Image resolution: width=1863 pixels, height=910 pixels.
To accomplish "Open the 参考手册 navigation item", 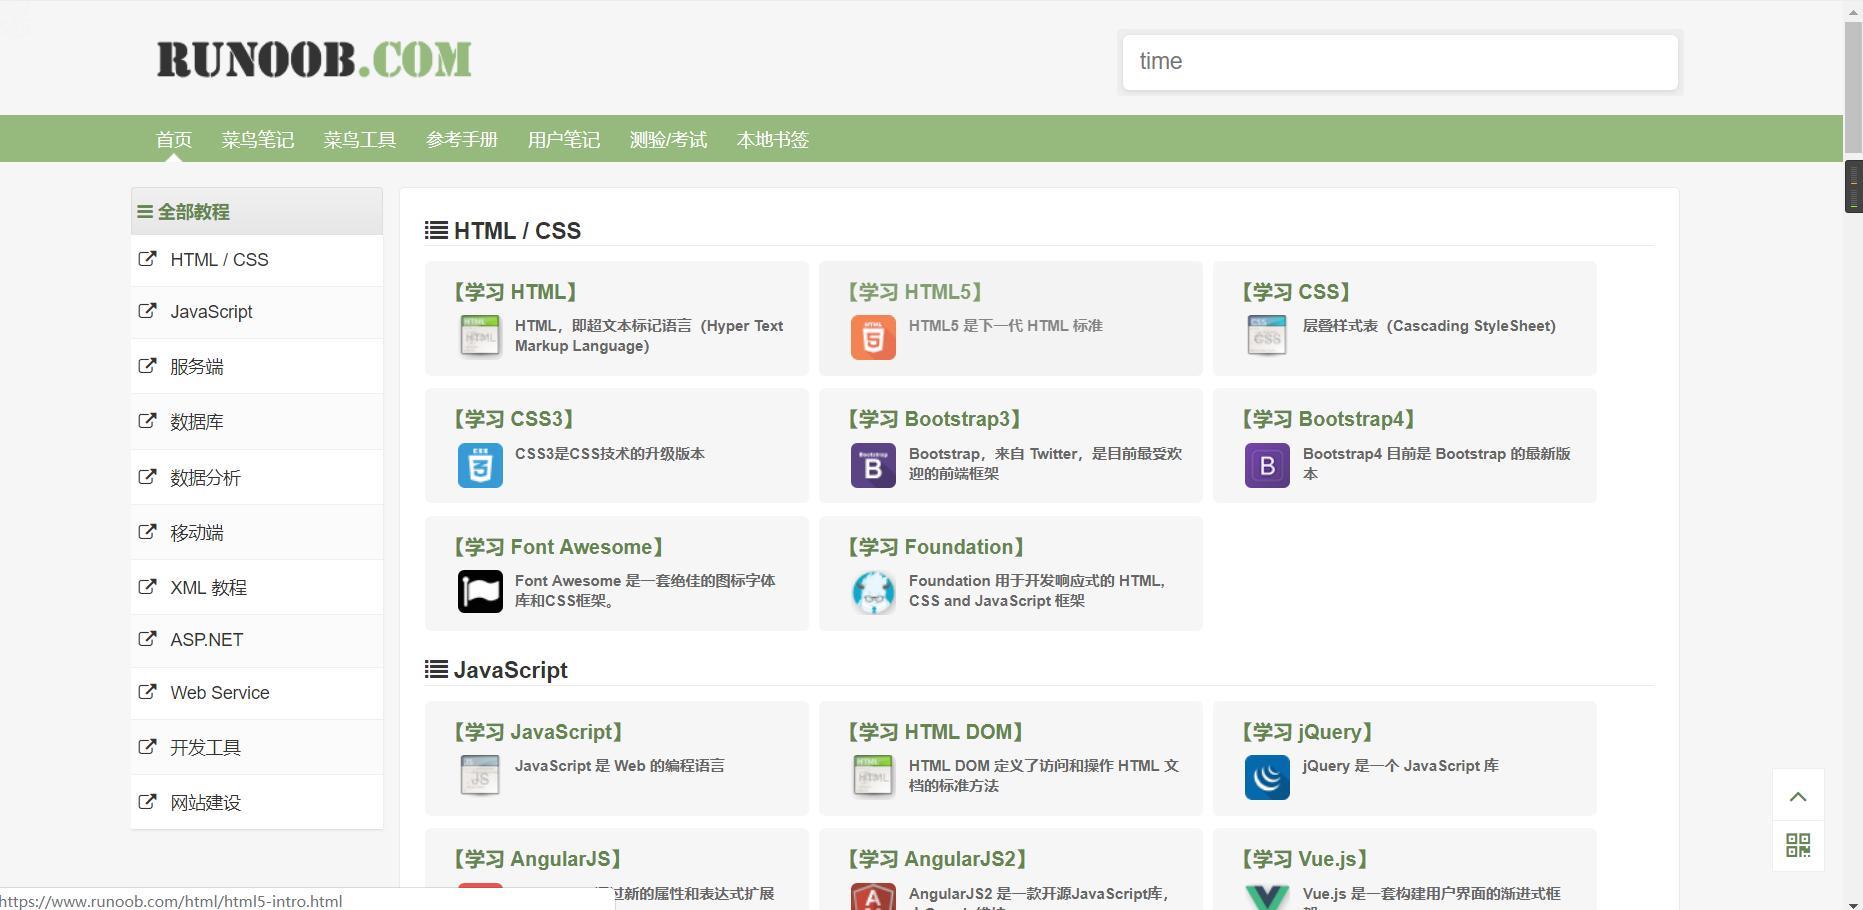I will tap(462, 139).
